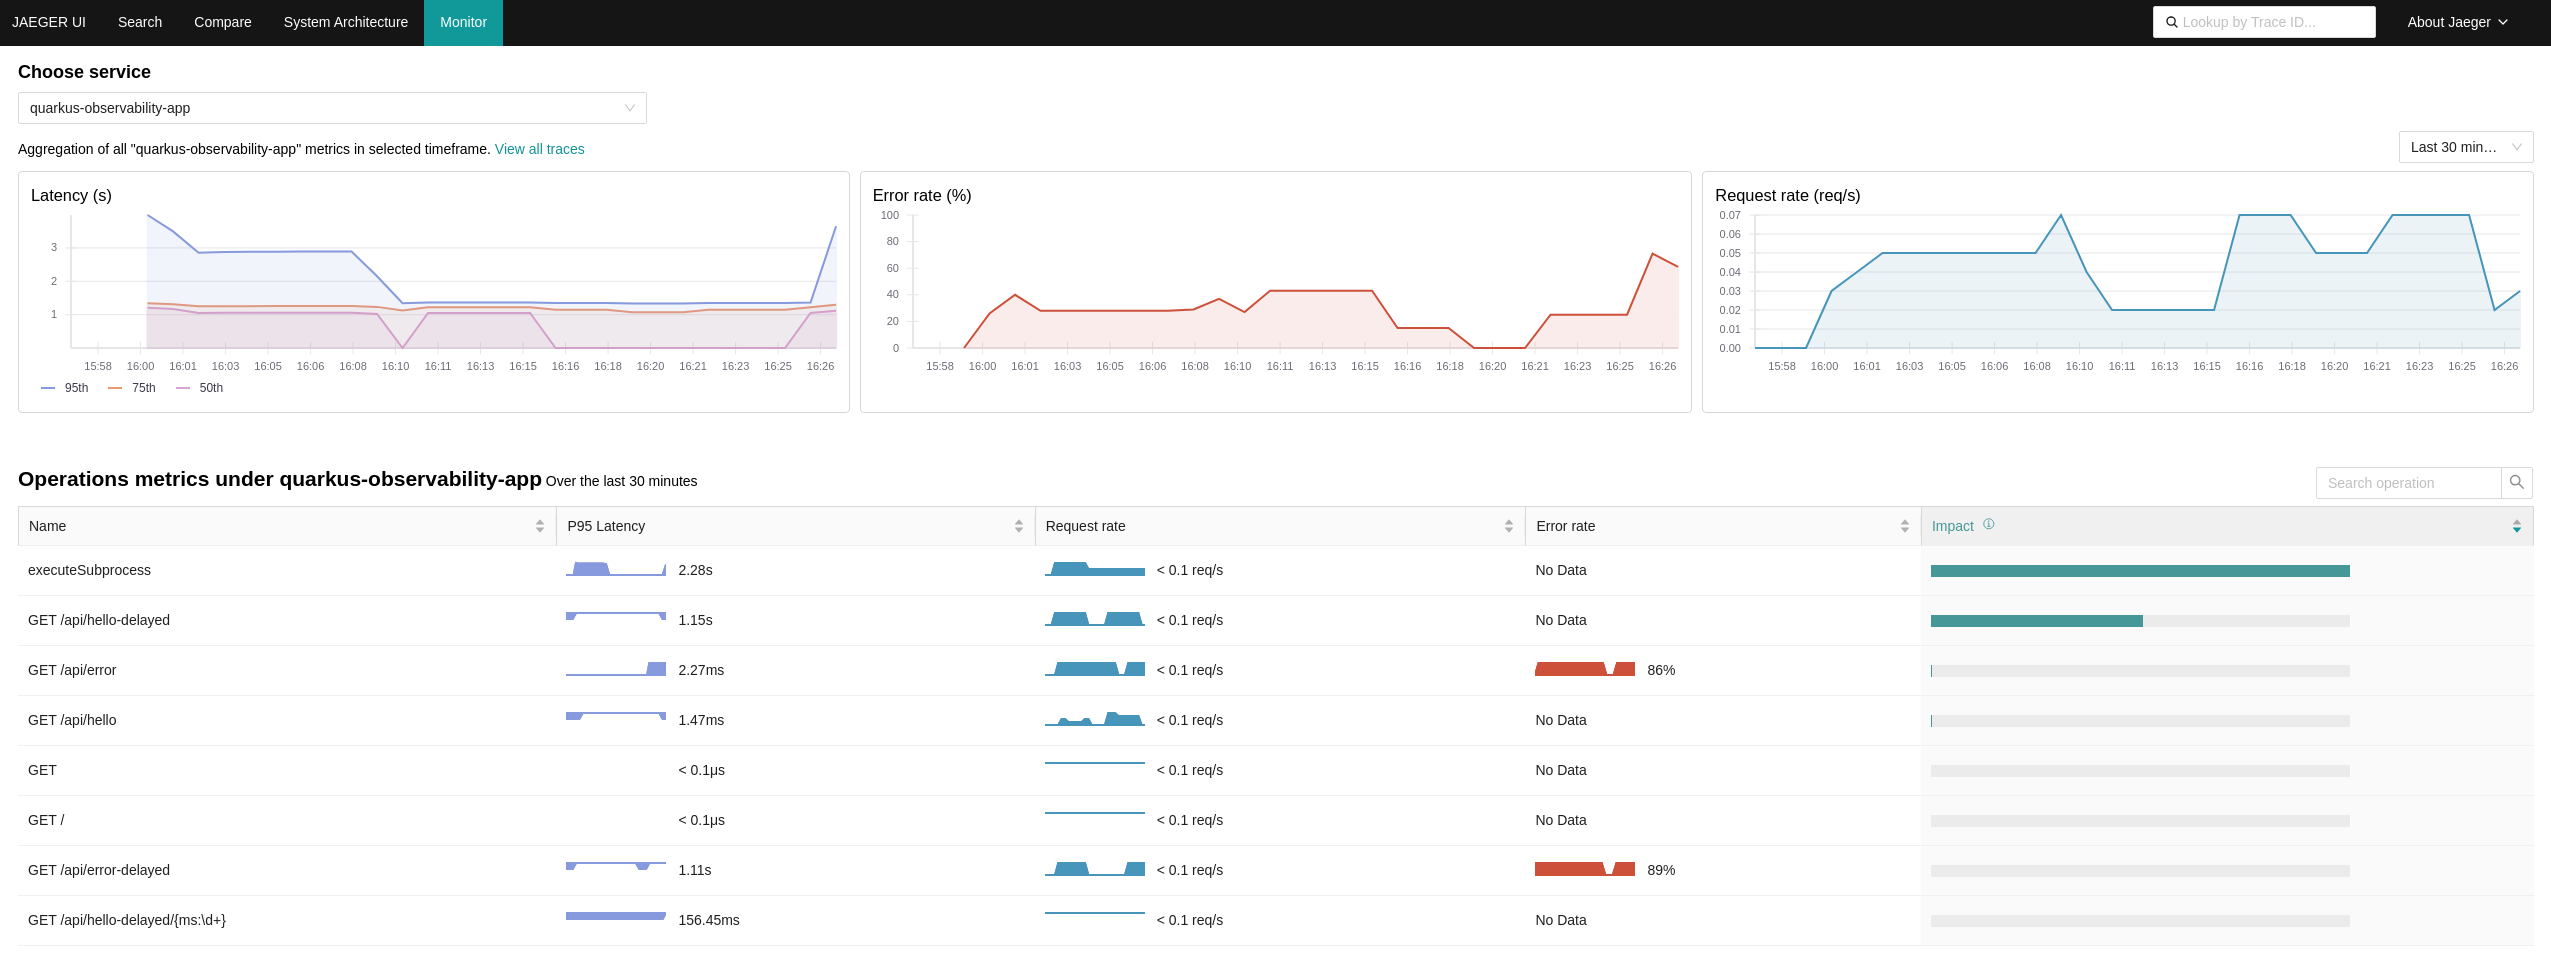Screen dimensions: 2551x953
Task: Click the Request rate (req/s) chart title
Action: (1788, 195)
